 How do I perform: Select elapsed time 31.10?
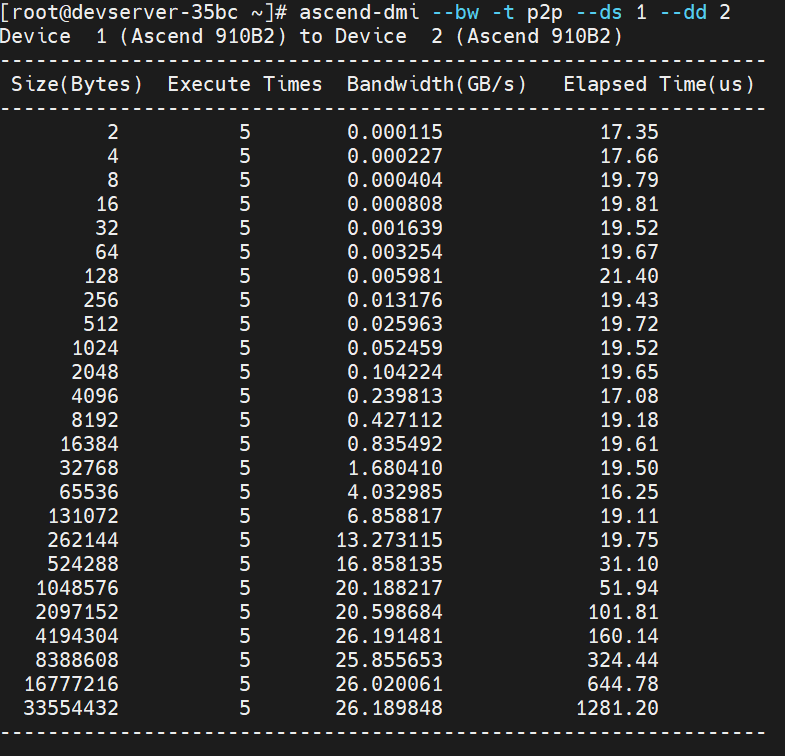(629, 564)
